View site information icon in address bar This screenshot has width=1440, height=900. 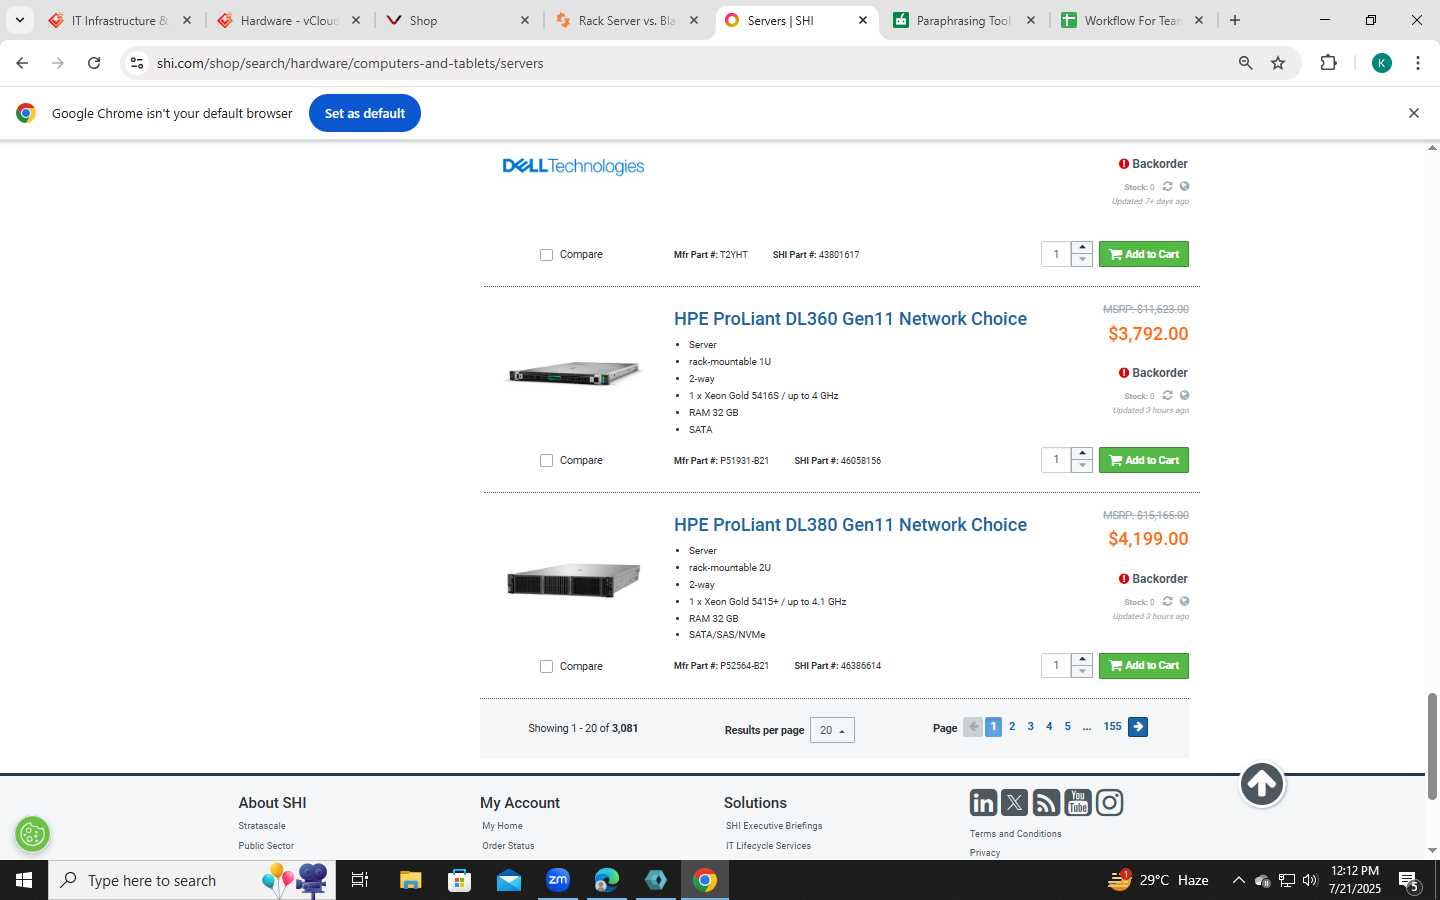pos(137,63)
